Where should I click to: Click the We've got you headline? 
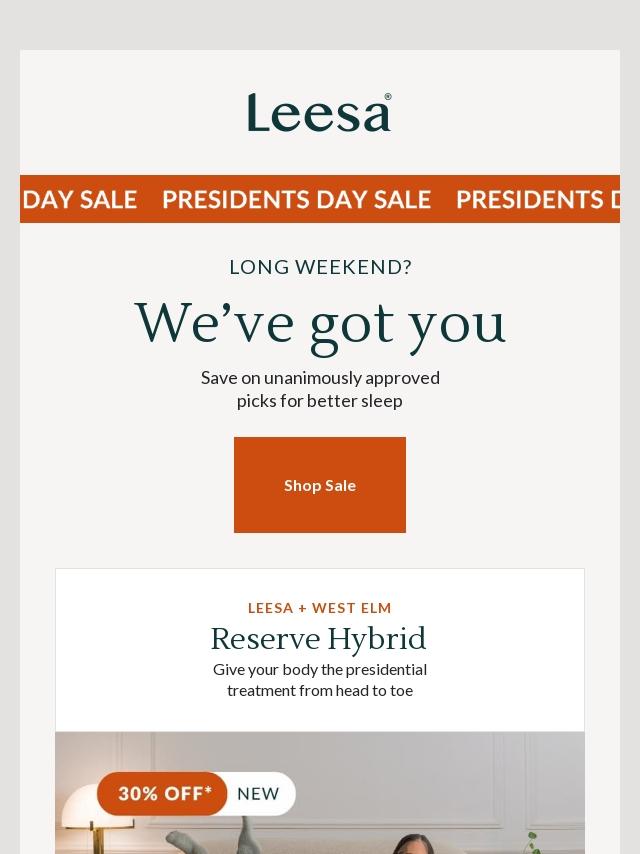tap(320, 324)
